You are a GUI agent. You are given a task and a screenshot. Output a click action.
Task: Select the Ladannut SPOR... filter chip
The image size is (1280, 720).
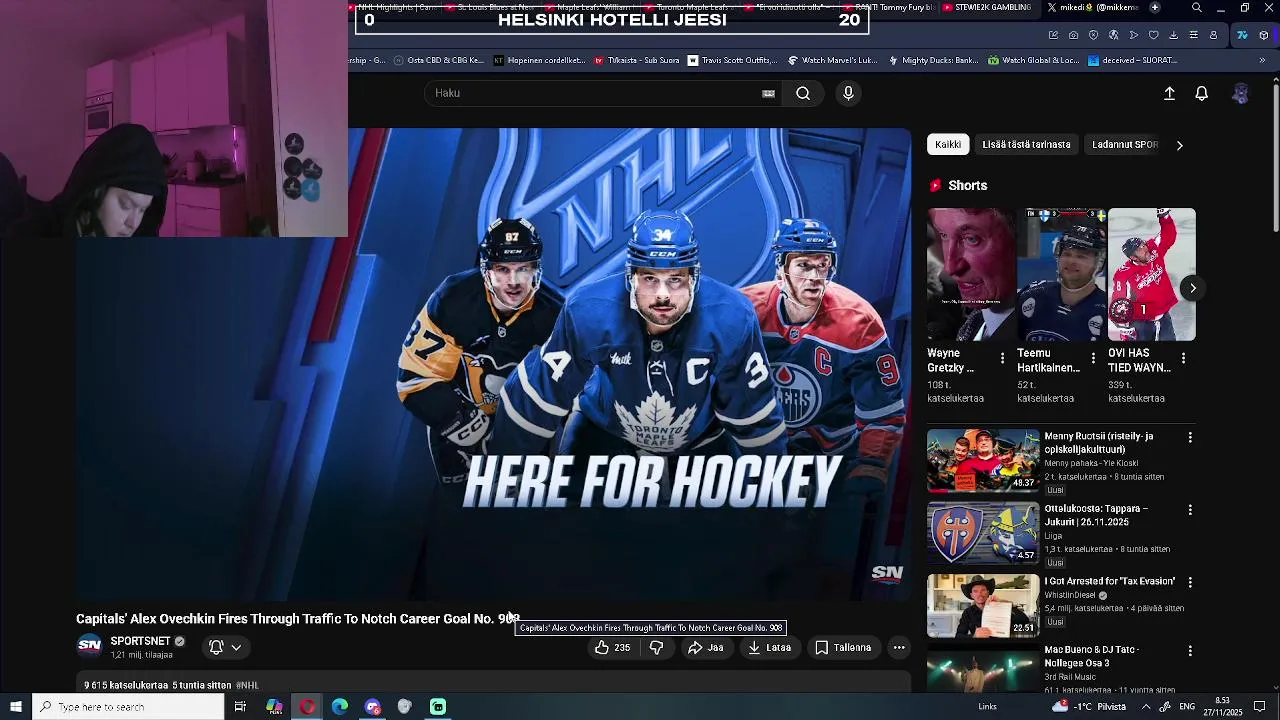click(1125, 145)
